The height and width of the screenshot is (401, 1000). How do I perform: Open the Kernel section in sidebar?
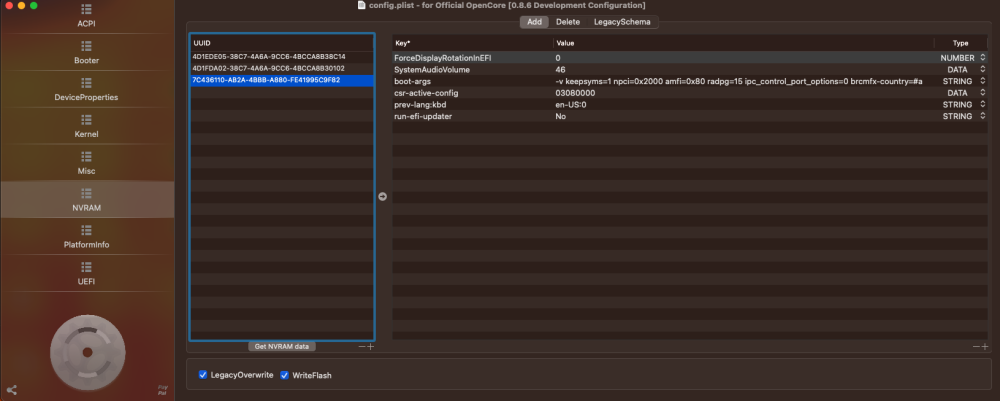click(87, 127)
